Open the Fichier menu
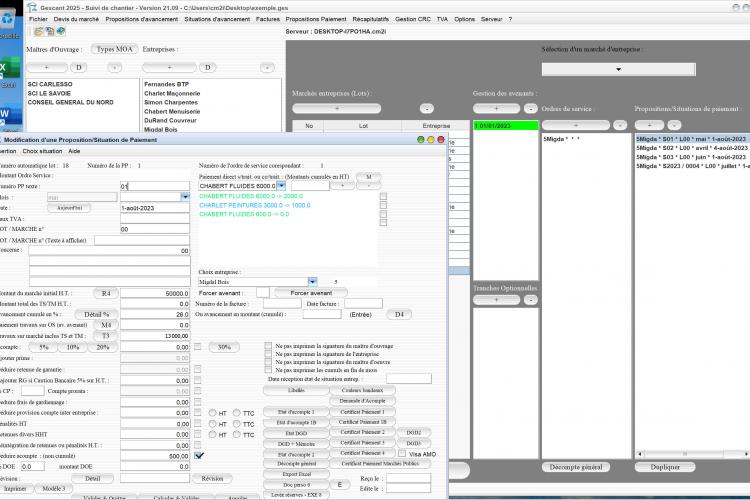Viewport: 750px width, 500px height. click(38, 19)
